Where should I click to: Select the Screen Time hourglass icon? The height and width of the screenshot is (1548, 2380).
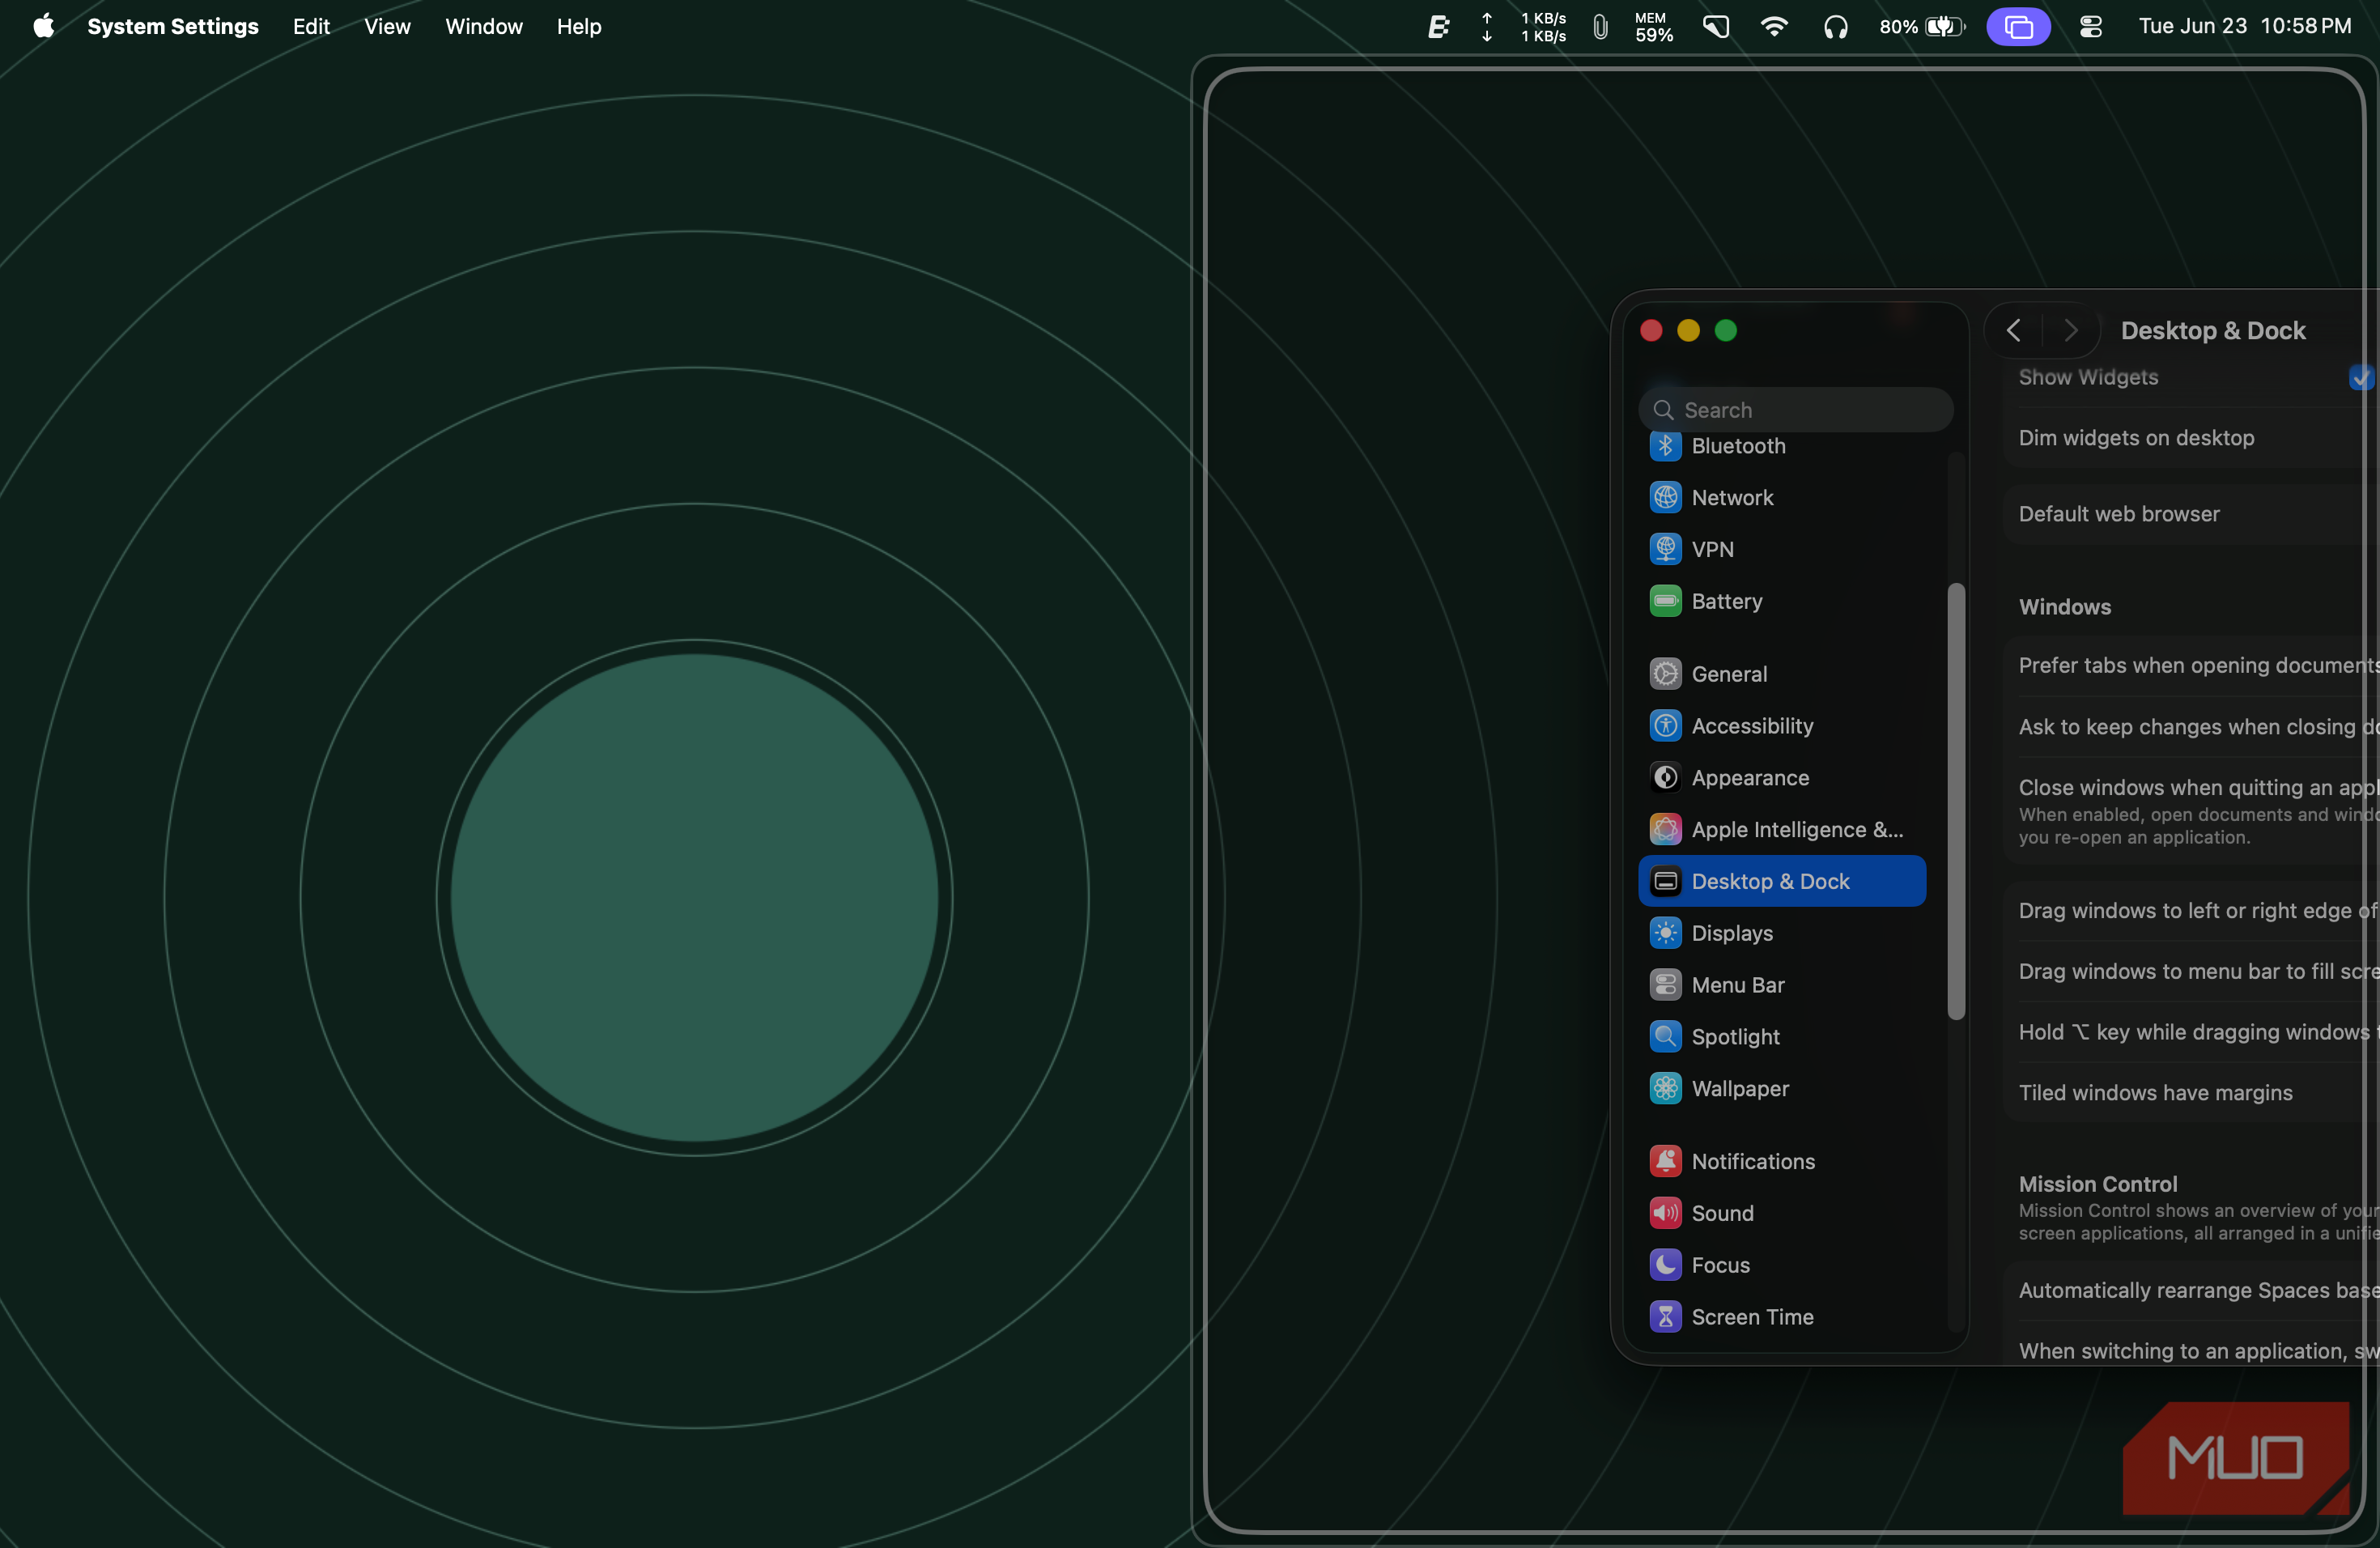[1665, 1318]
